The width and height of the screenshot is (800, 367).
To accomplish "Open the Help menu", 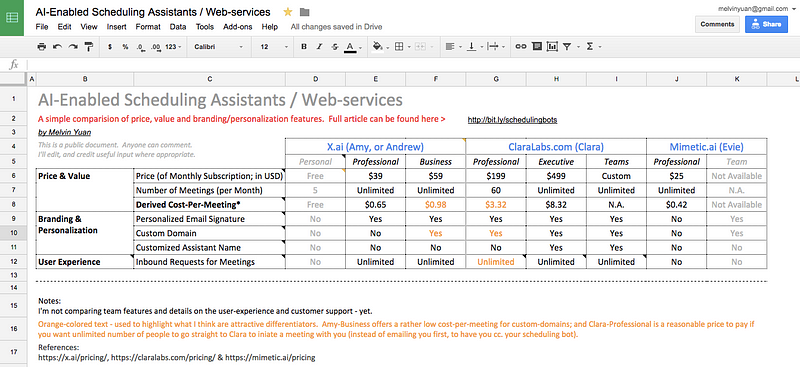I will 269,27.
